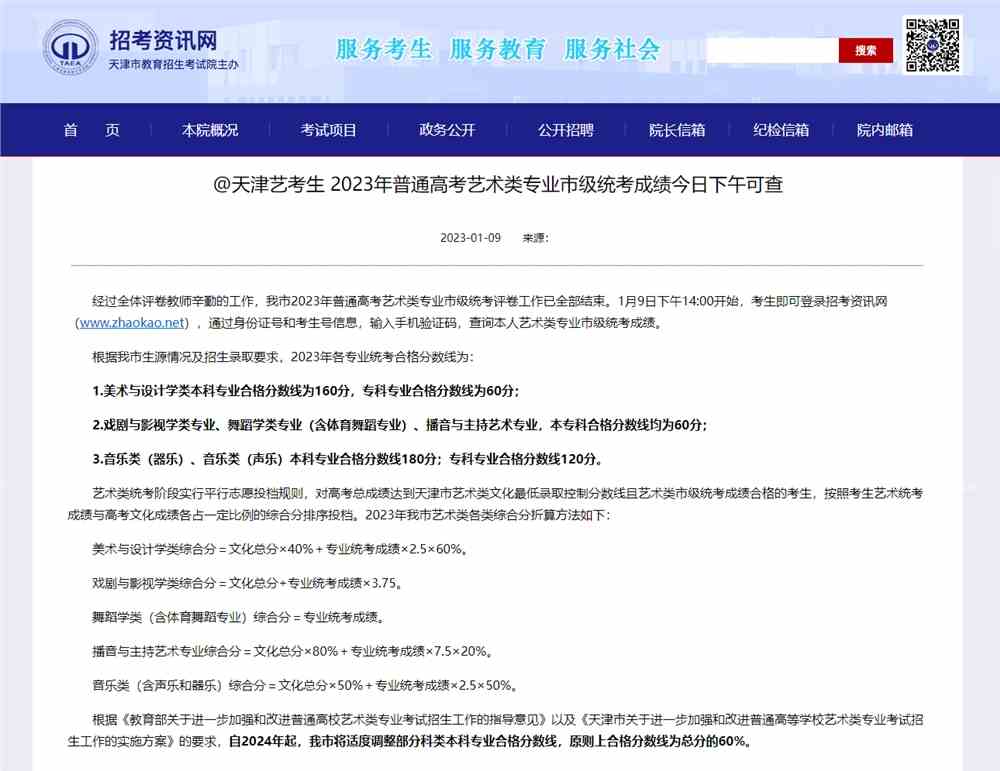Open the 公开招聘 navigation item
1000x771 pixels.
(x=566, y=130)
